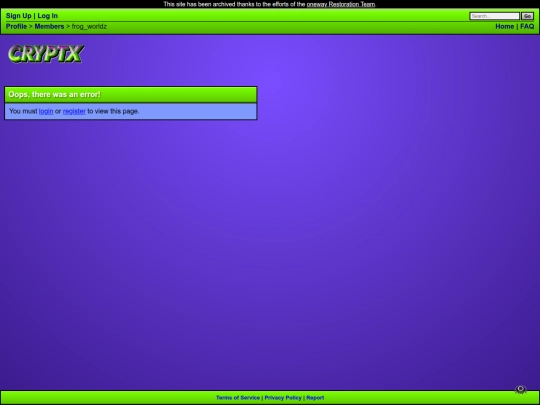Image resolution: width=540 pixels, height=405 pixels.
Task: Open the oneway Restoration Team link
Action: [x=341, y=4]
